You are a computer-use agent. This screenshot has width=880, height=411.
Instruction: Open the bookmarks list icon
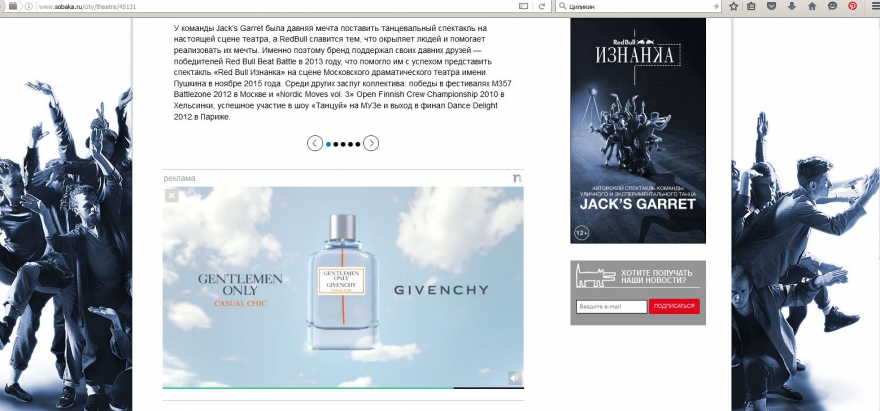click(750, 6)
